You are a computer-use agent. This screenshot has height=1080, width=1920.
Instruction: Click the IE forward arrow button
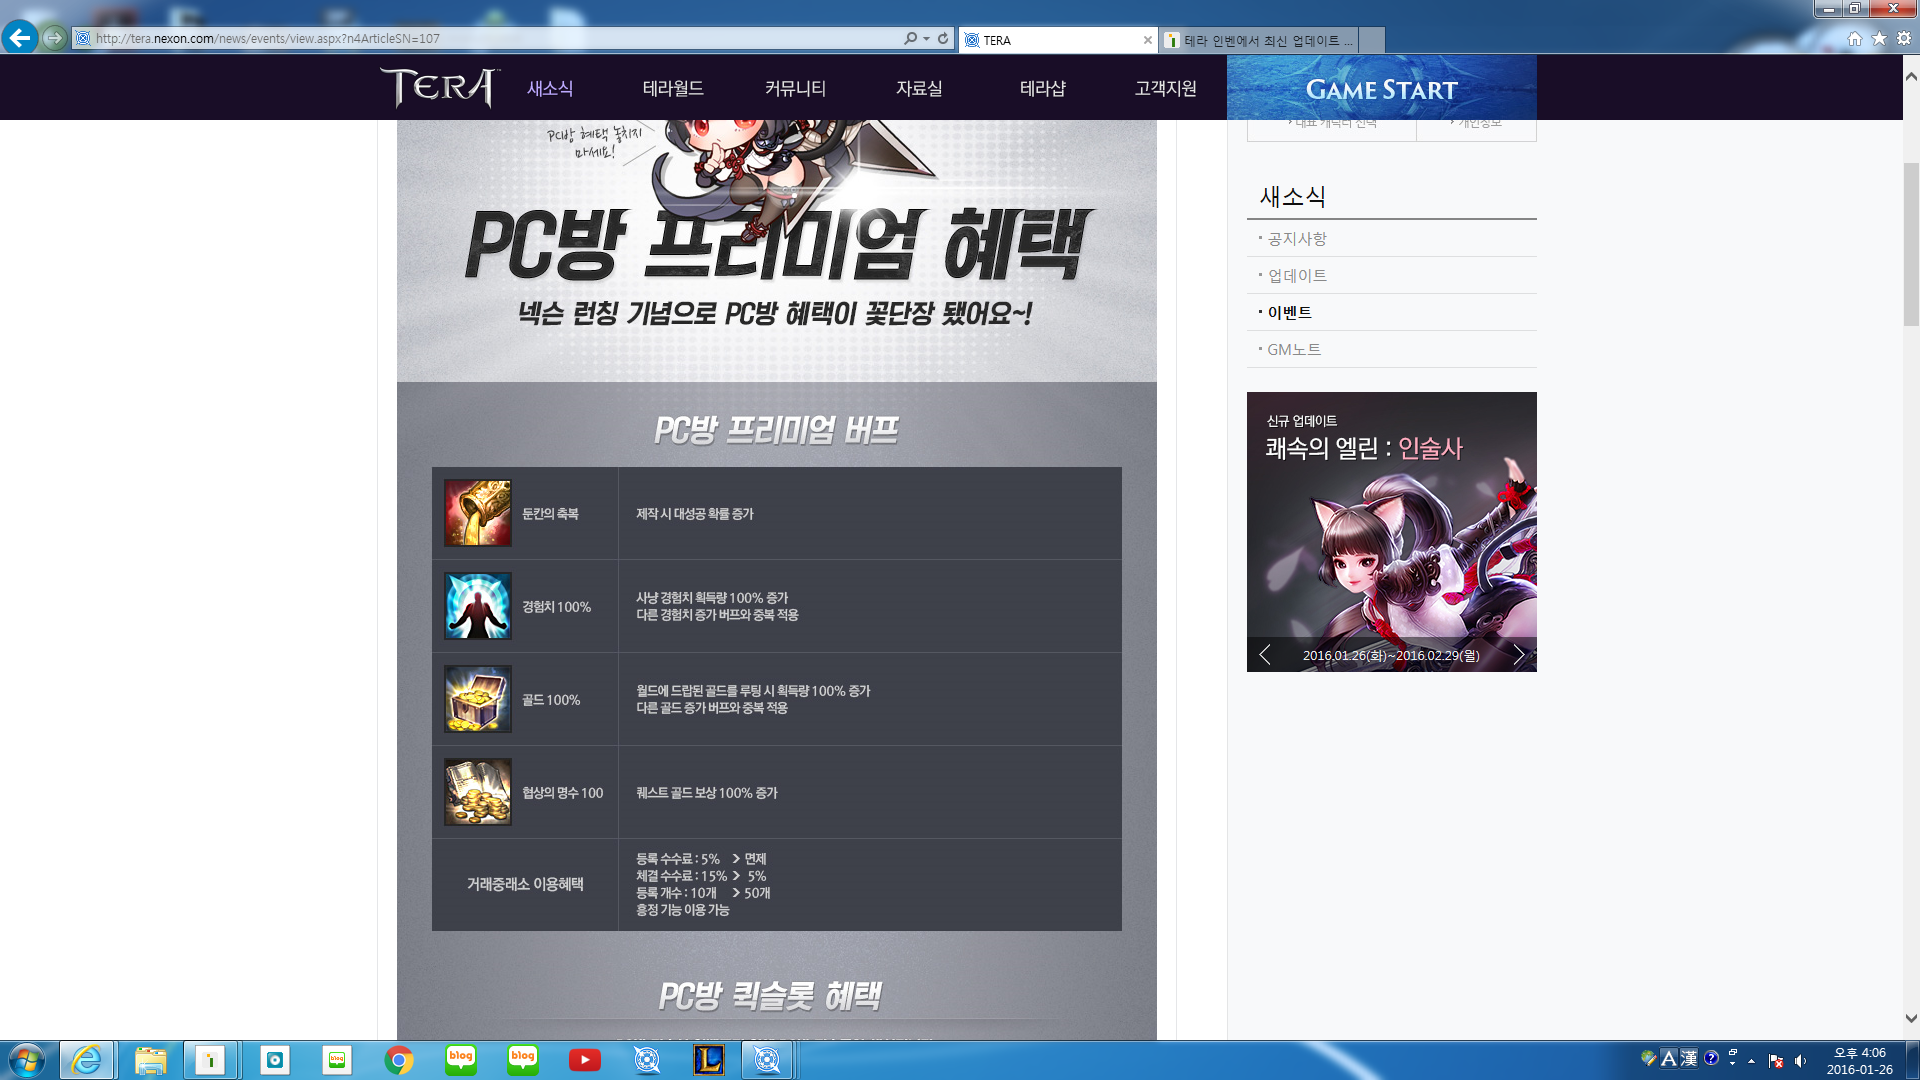click(x=54, y=38)
